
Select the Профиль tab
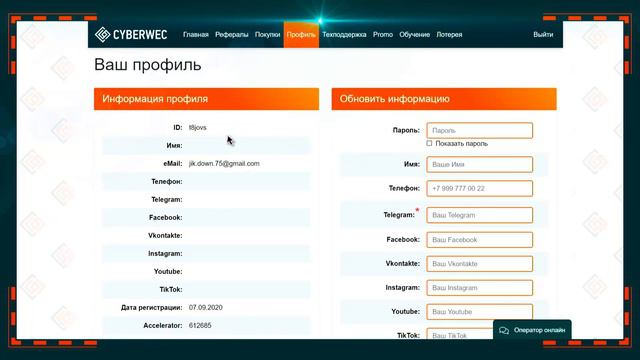[301, 35]
